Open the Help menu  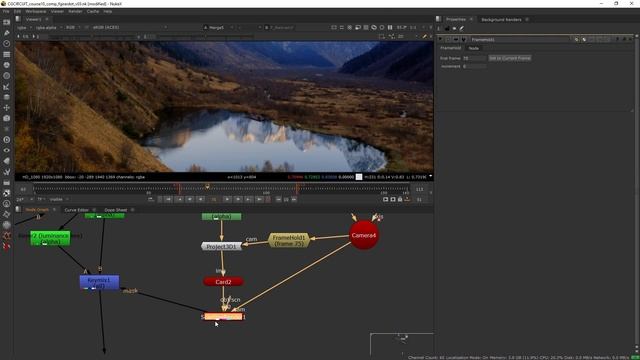(107, 11)
